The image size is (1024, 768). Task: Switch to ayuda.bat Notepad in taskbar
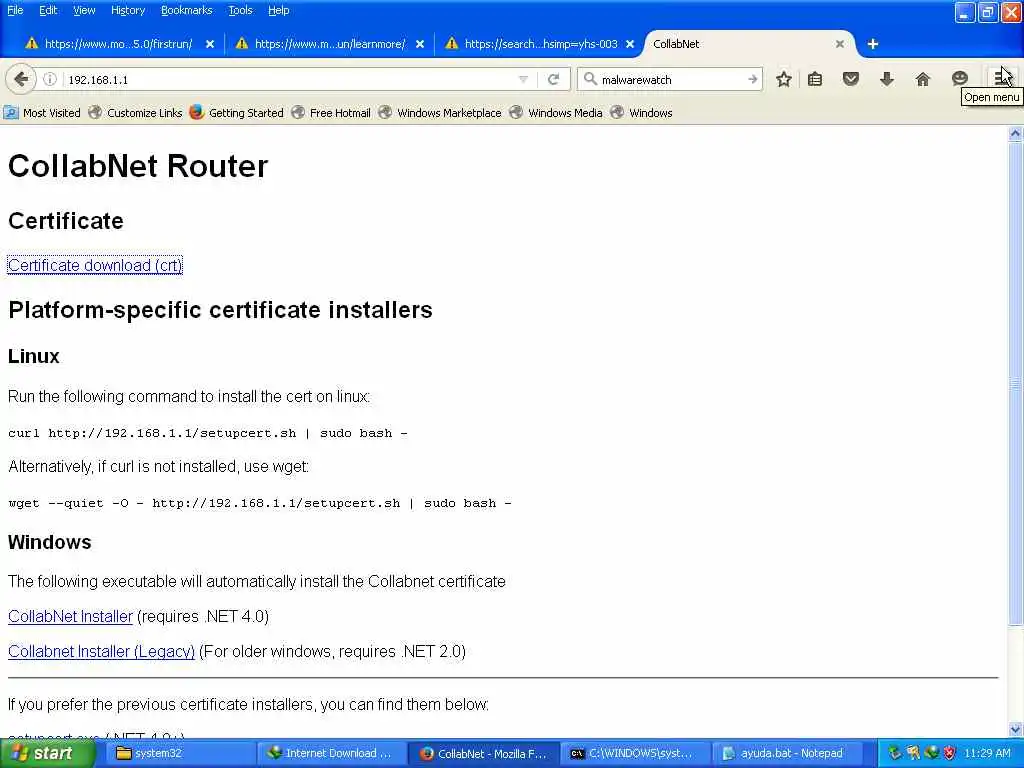[786, 753]
